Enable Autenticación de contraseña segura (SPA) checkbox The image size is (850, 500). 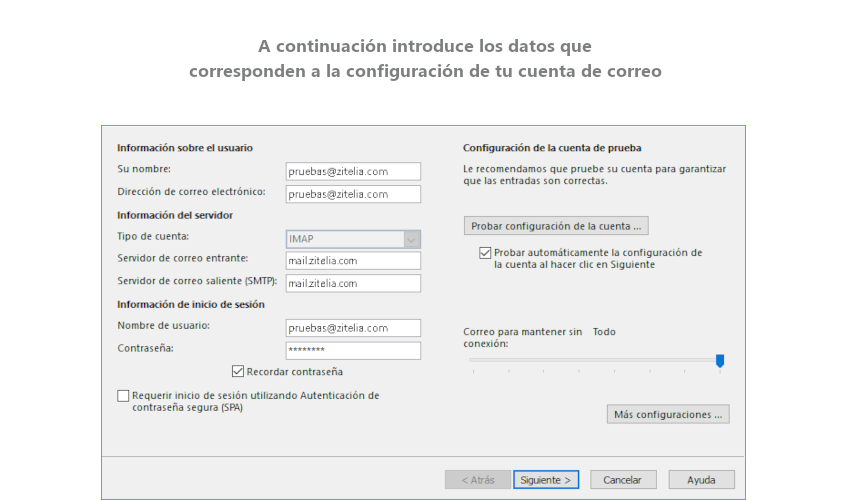[123, 396]
